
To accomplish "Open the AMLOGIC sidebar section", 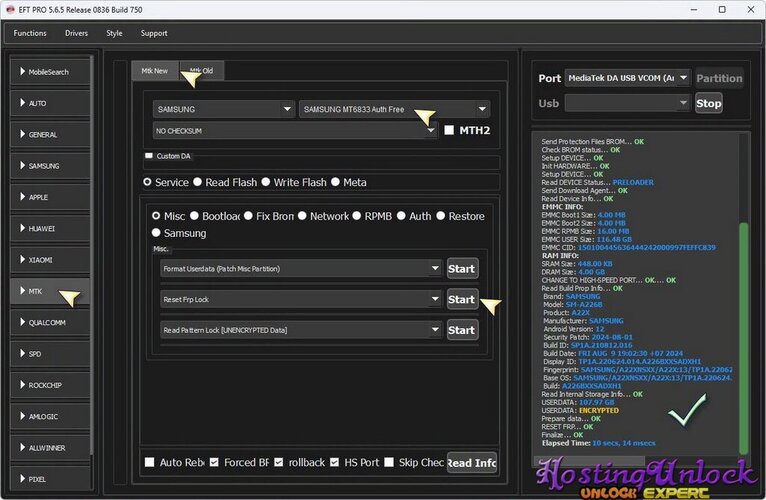I will 50,416.
